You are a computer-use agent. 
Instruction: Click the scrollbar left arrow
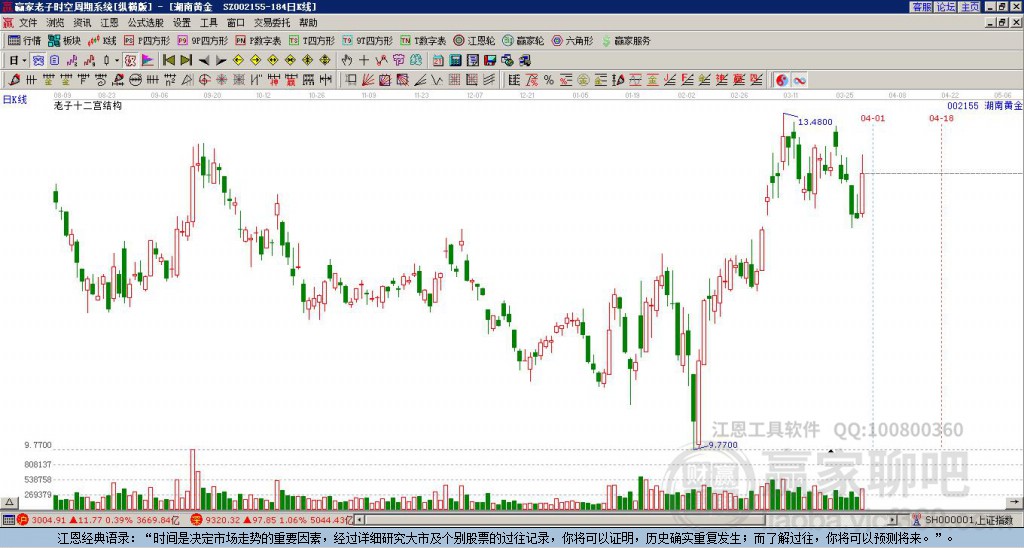point(360,520)
